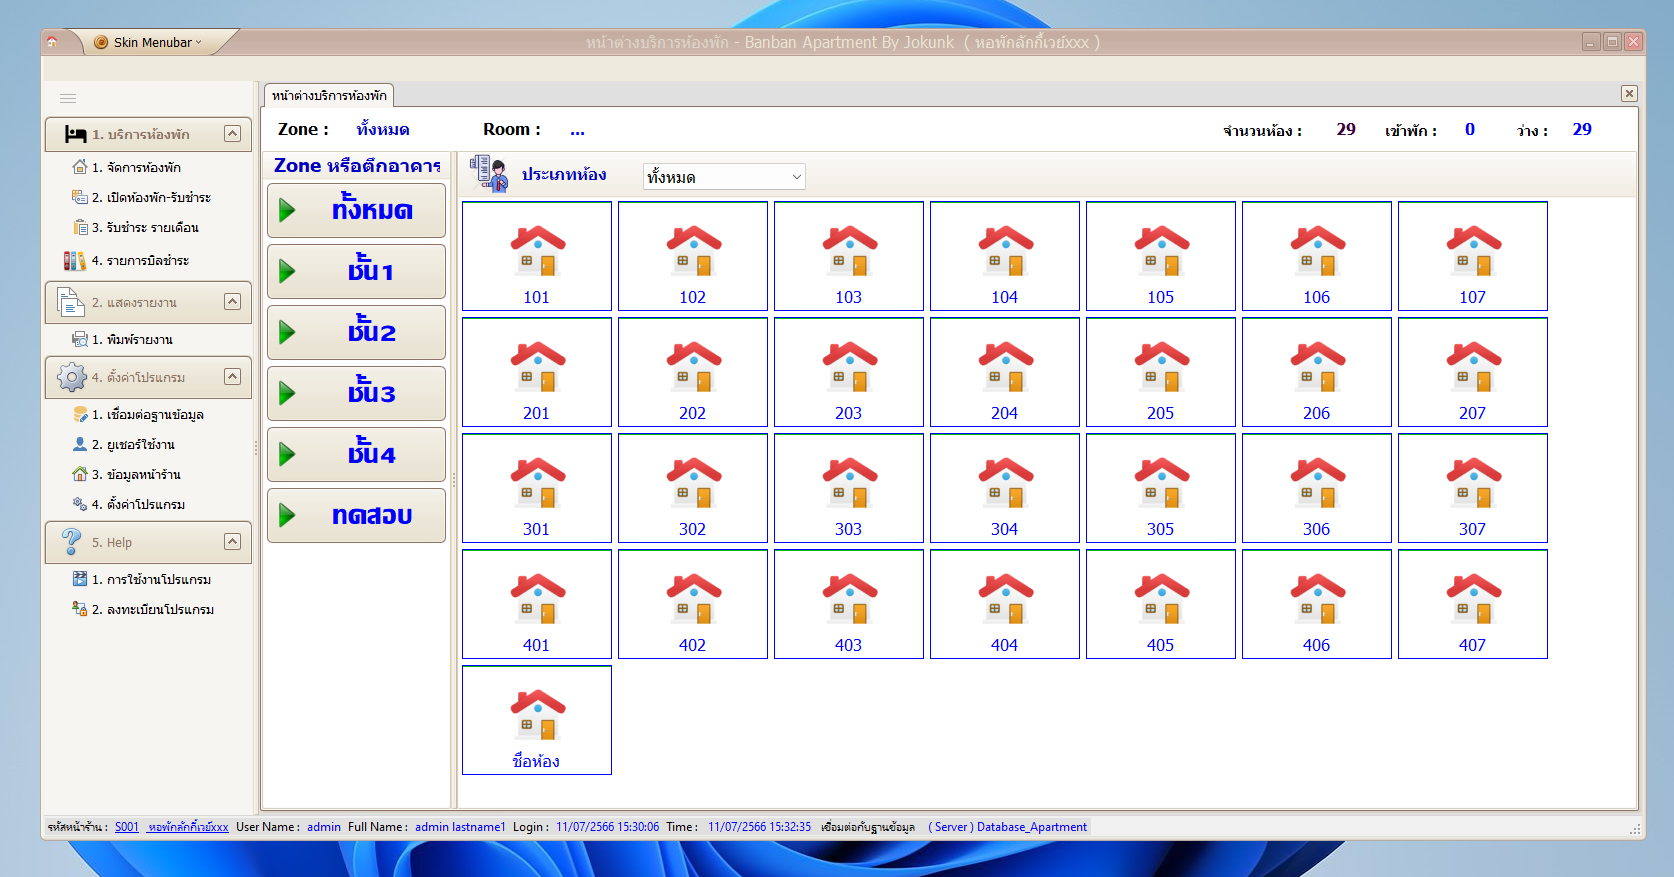Viewport: 1674px width, 877px height.
Task: Select room 203 house icon
Action: tap(849, 367)
